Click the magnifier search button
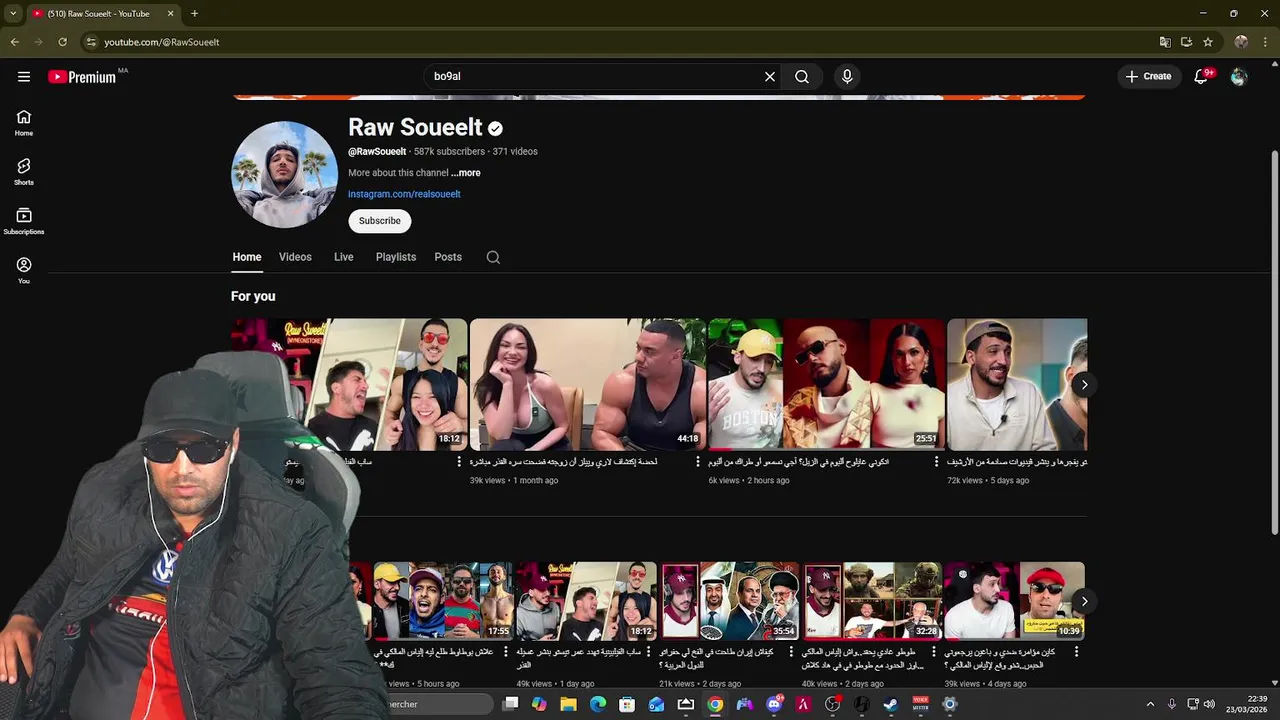Viewport: 1280px width, 720px height. click(802, 77)
